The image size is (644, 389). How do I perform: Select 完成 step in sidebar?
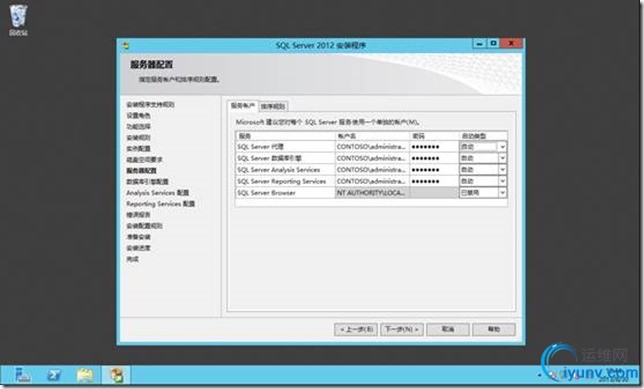[132, 259]
